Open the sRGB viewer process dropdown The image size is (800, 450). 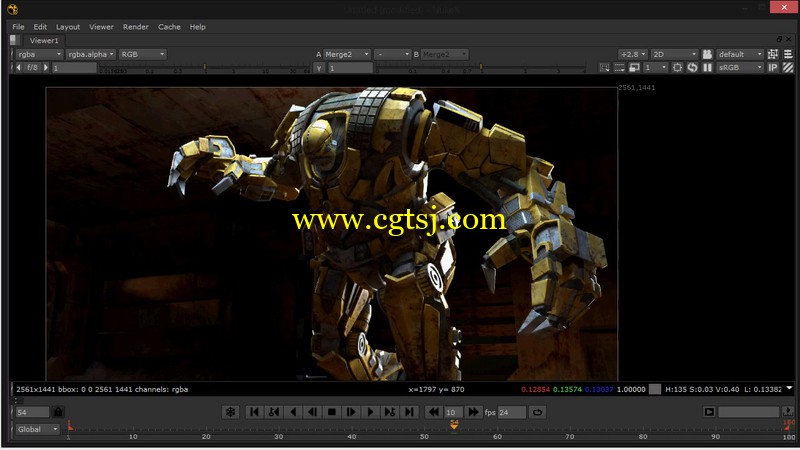pos(740,67)
